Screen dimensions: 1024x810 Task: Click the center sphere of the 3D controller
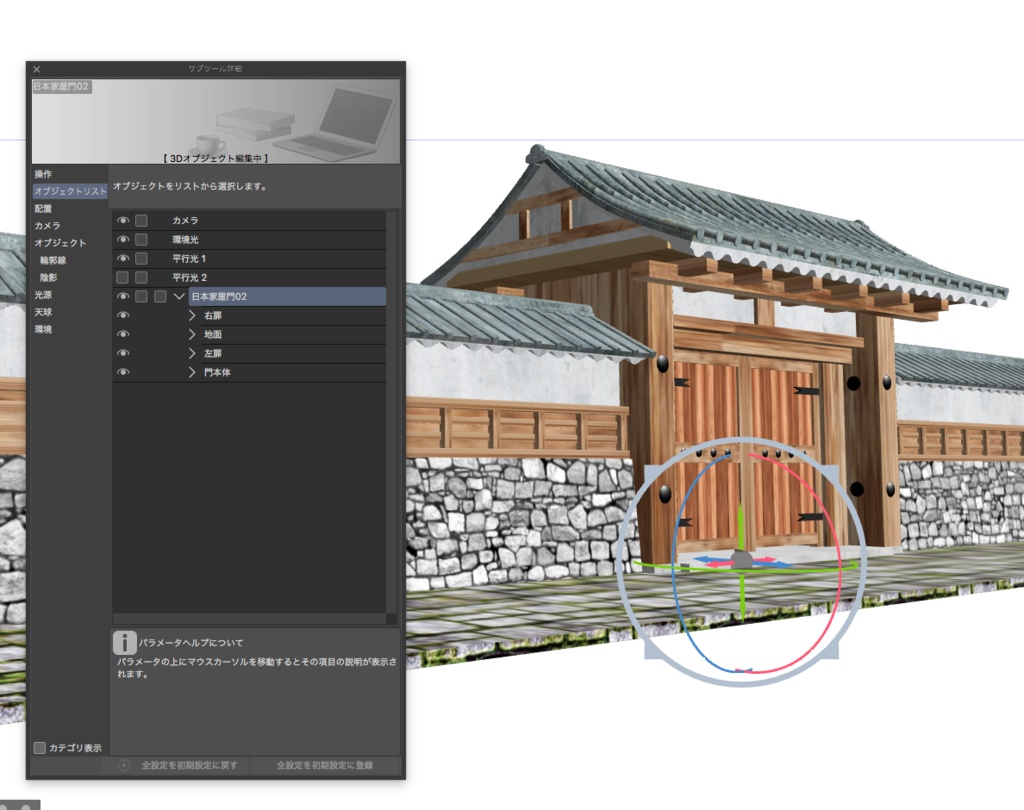(743, 556)
